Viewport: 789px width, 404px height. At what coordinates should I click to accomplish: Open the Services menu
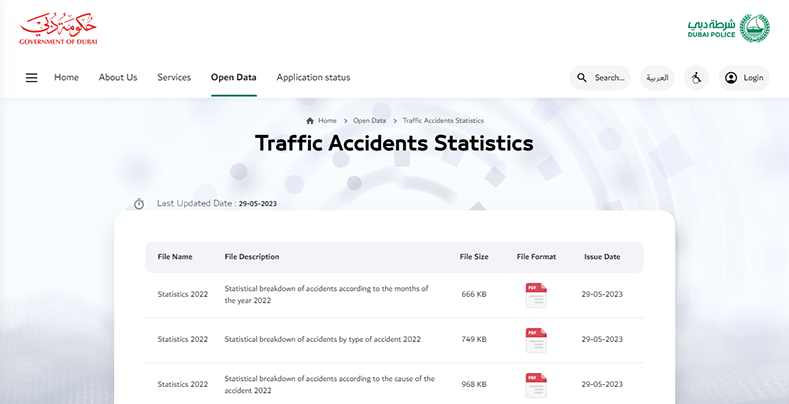(174, 78)
